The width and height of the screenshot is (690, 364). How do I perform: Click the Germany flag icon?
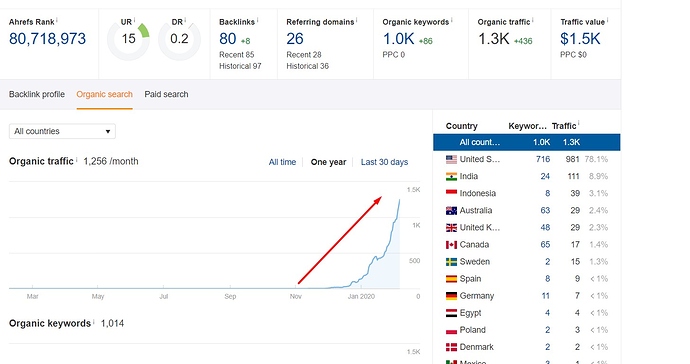451,296
